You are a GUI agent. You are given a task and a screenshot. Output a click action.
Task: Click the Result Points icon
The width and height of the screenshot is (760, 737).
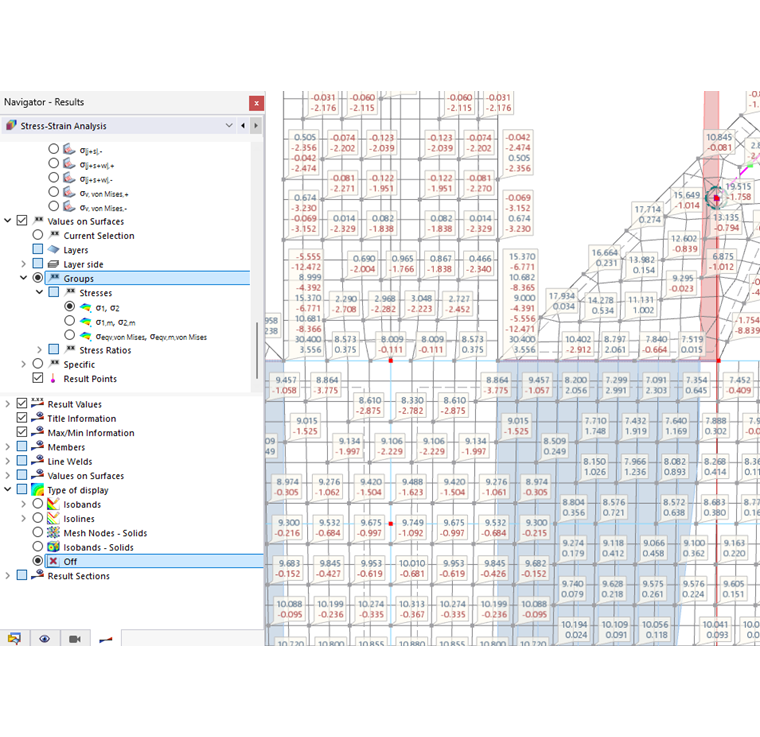53,378
